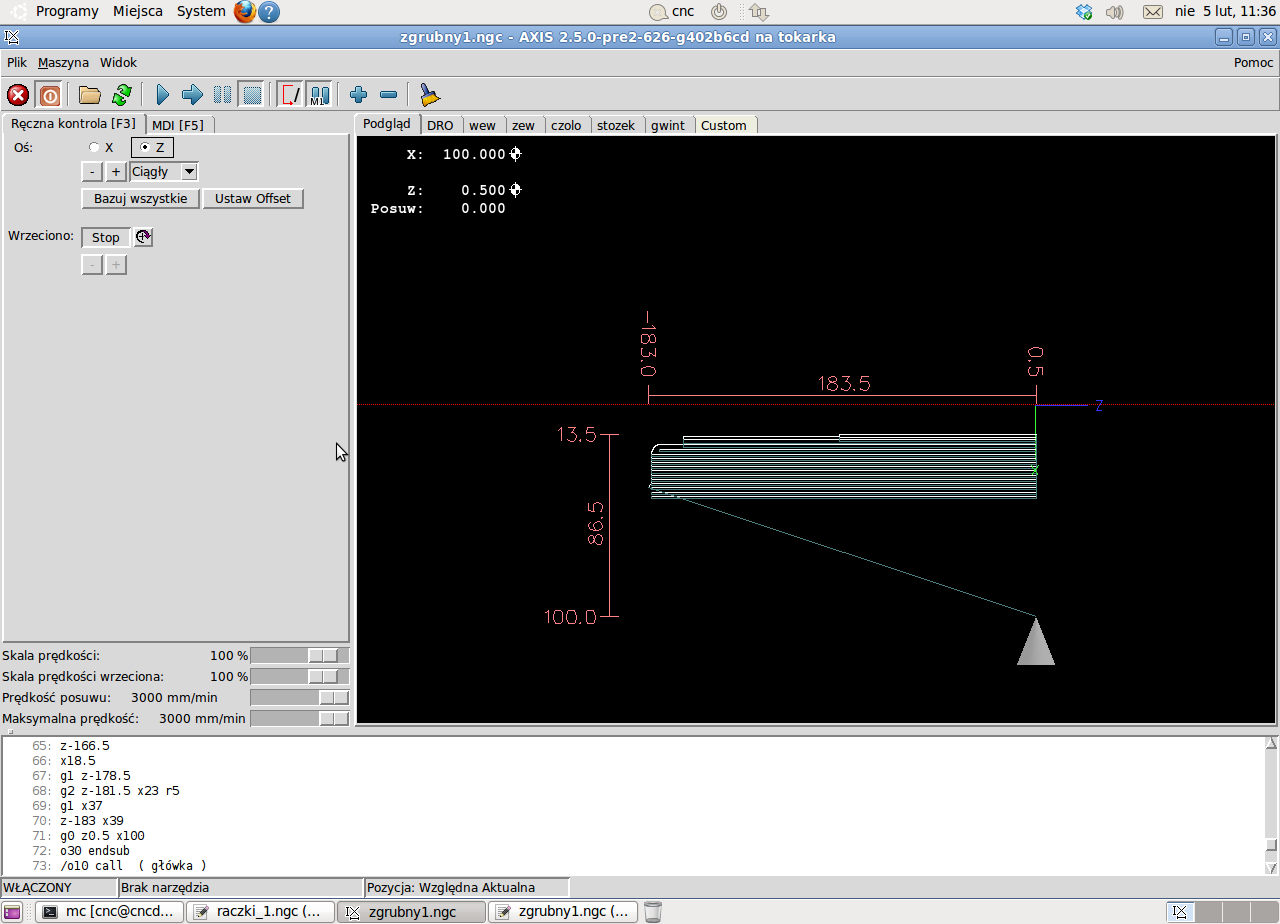Viewport: 1280px width, 924px height.
Task: Open volume control tray icon
Action: pyautogui.click(x=1115, y=12)
